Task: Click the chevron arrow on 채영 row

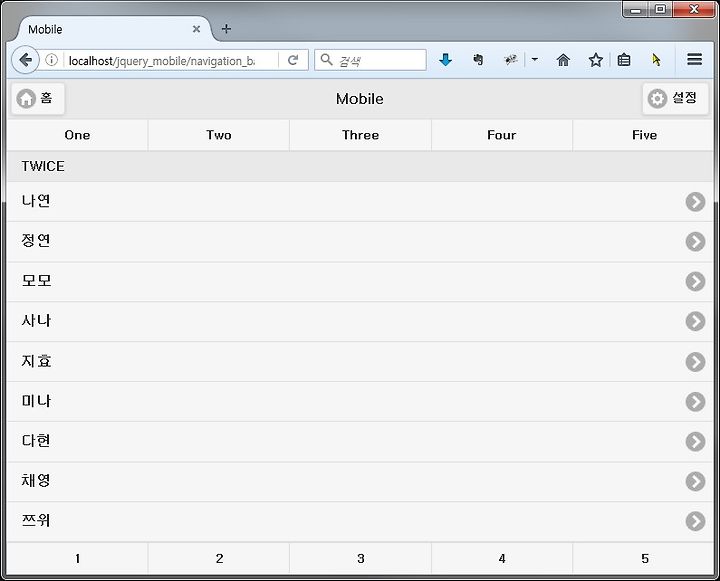Action: [695, 481]
